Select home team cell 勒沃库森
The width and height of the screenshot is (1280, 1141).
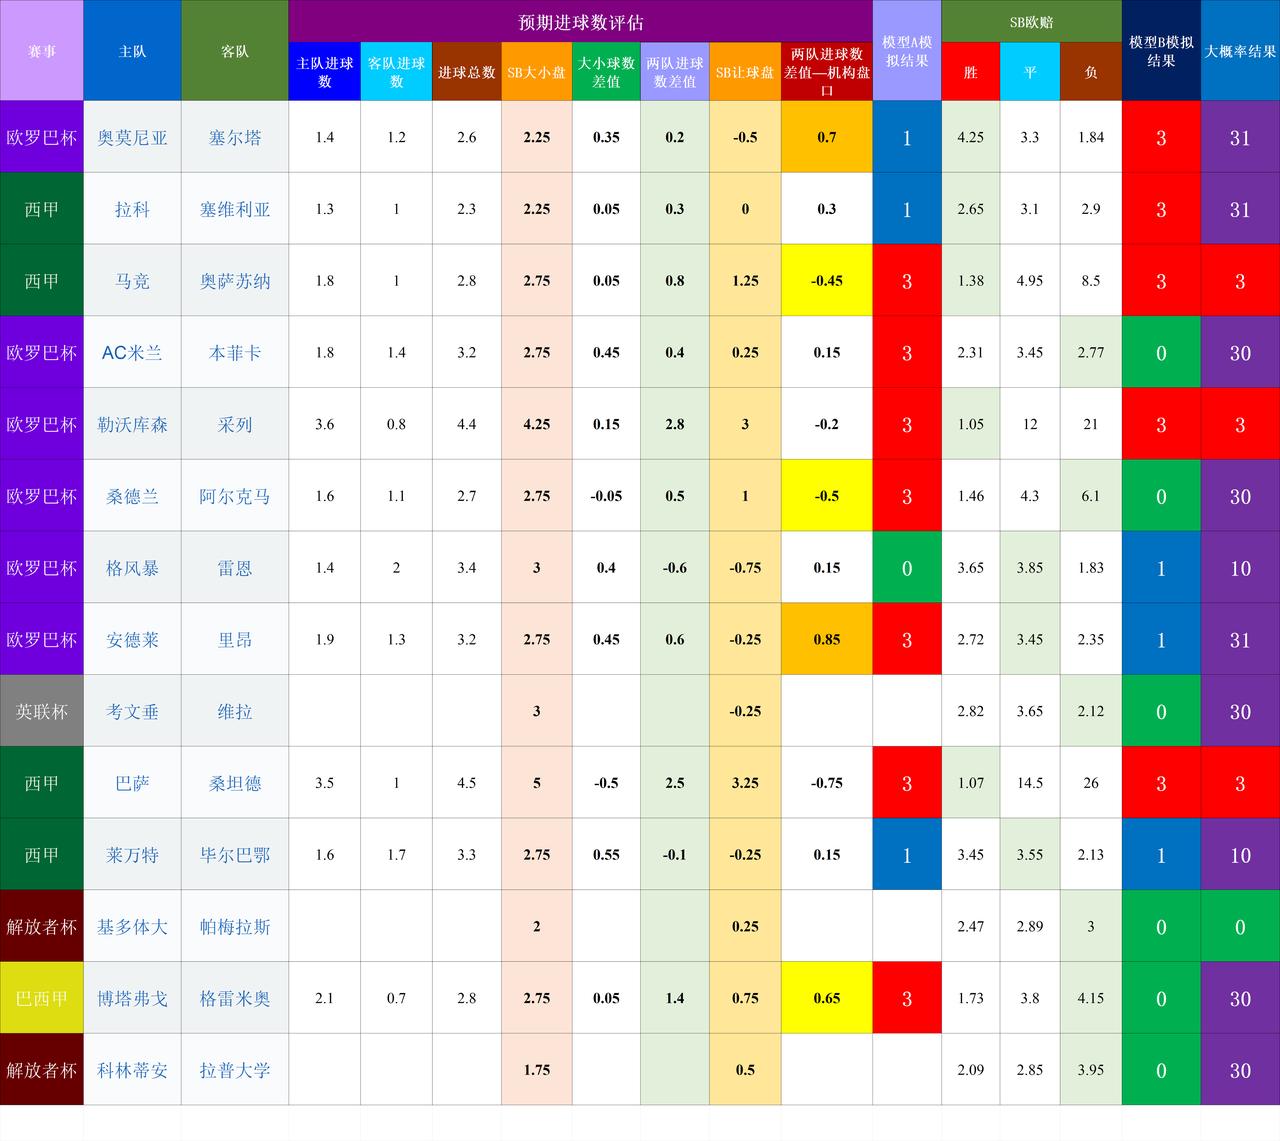point(133,424)
